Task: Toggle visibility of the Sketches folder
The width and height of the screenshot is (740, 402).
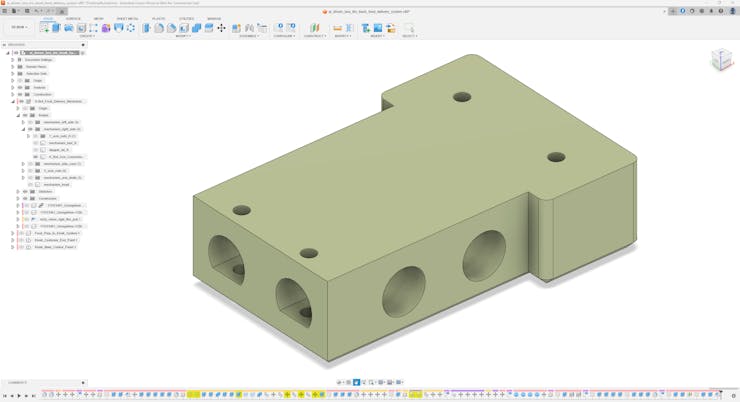Action: 25,191
